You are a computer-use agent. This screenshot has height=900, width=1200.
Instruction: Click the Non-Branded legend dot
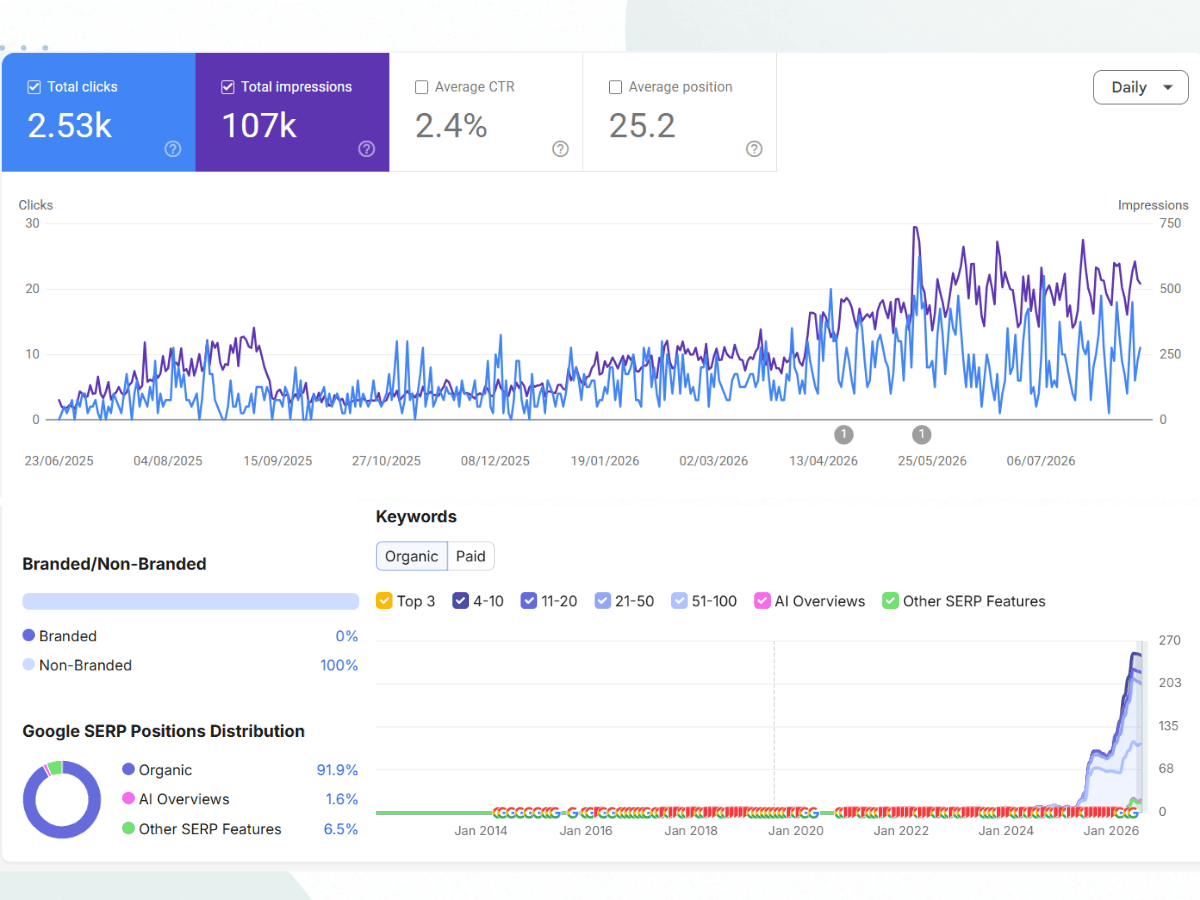[x=29, y=664]
